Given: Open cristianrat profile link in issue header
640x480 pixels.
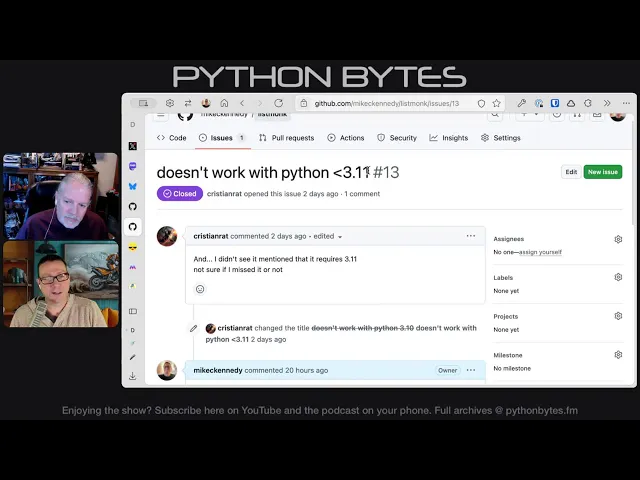Looking at the screenshot, I should pyautogui.click(x=224, y=194).
